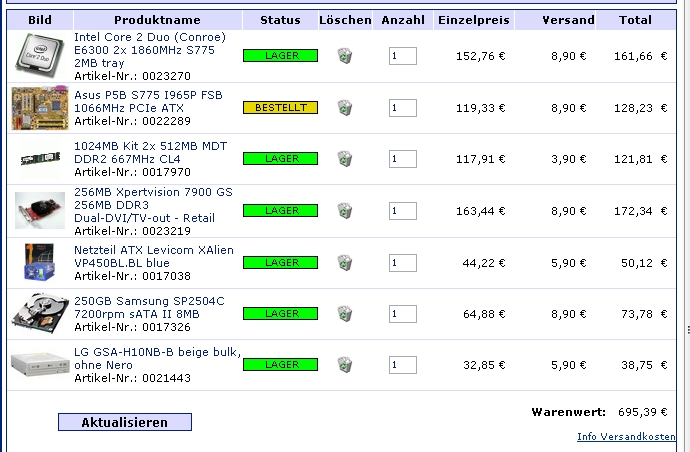
Task: Open Samsung hard drive thumbnail
Action: 40,314
